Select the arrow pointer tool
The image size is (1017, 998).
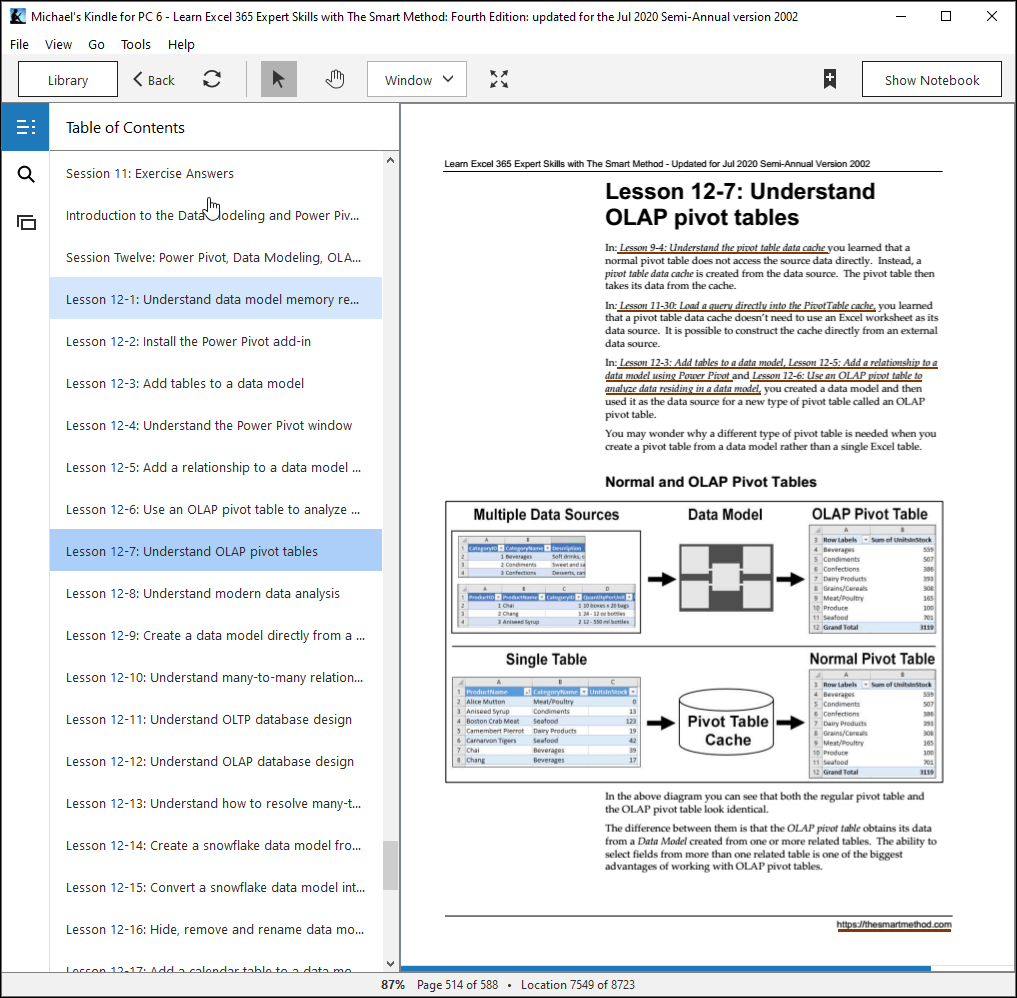coord(279,79)
